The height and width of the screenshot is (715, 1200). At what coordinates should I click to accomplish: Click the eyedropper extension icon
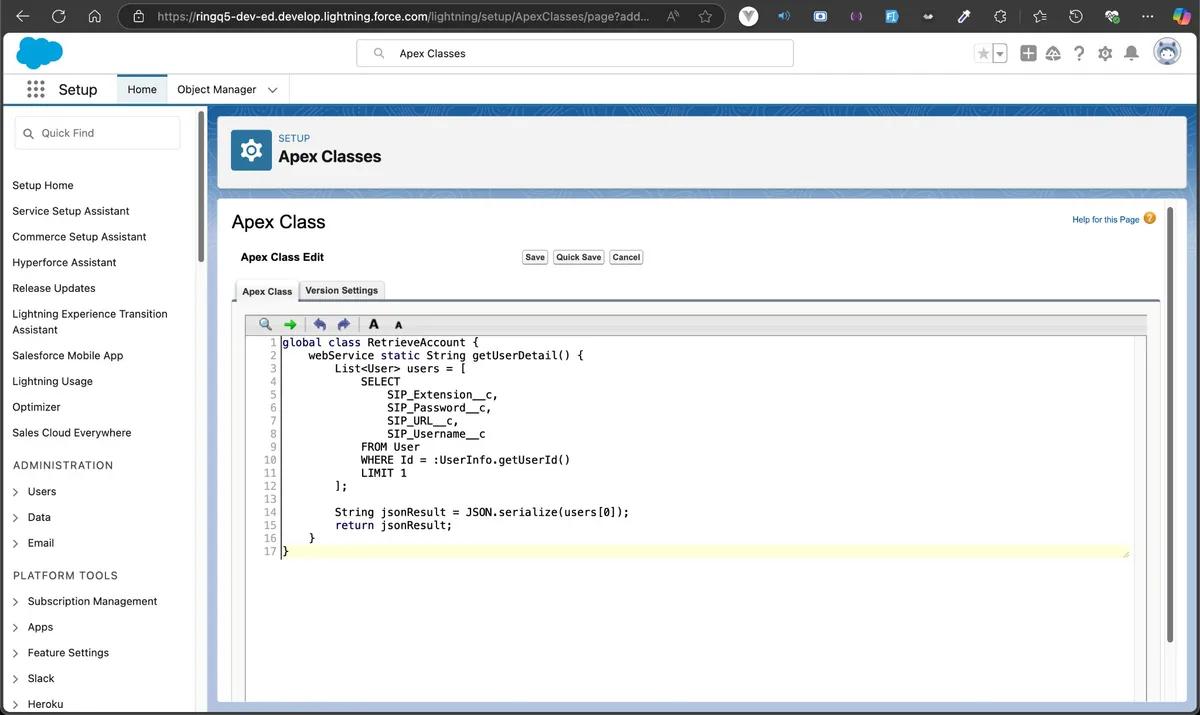tap(964, 16)
